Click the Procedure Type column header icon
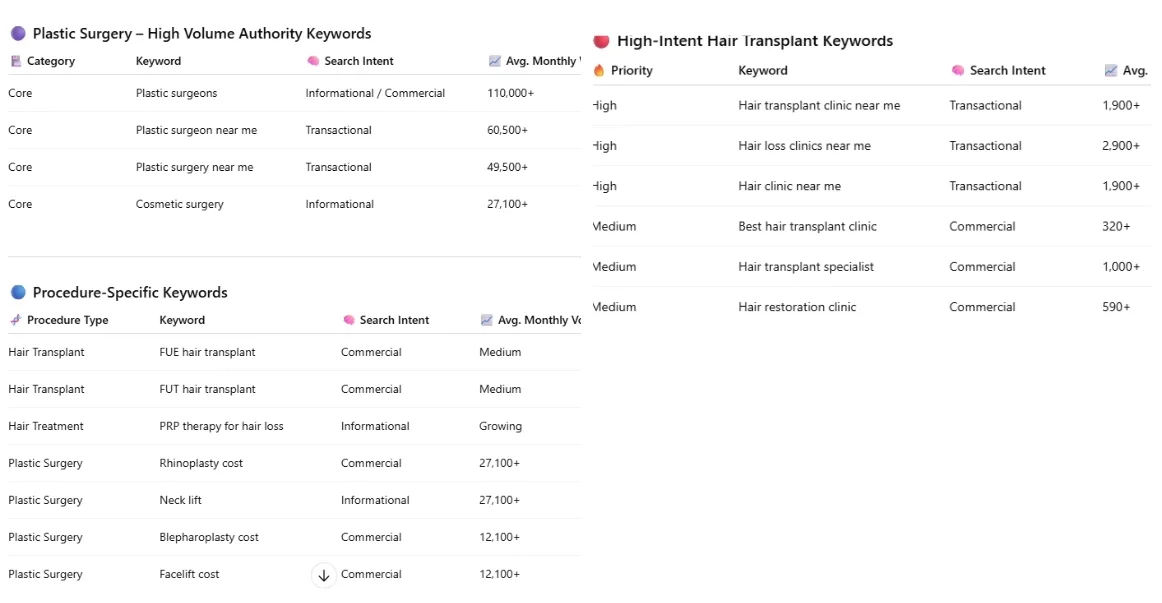 click(16, 320)
